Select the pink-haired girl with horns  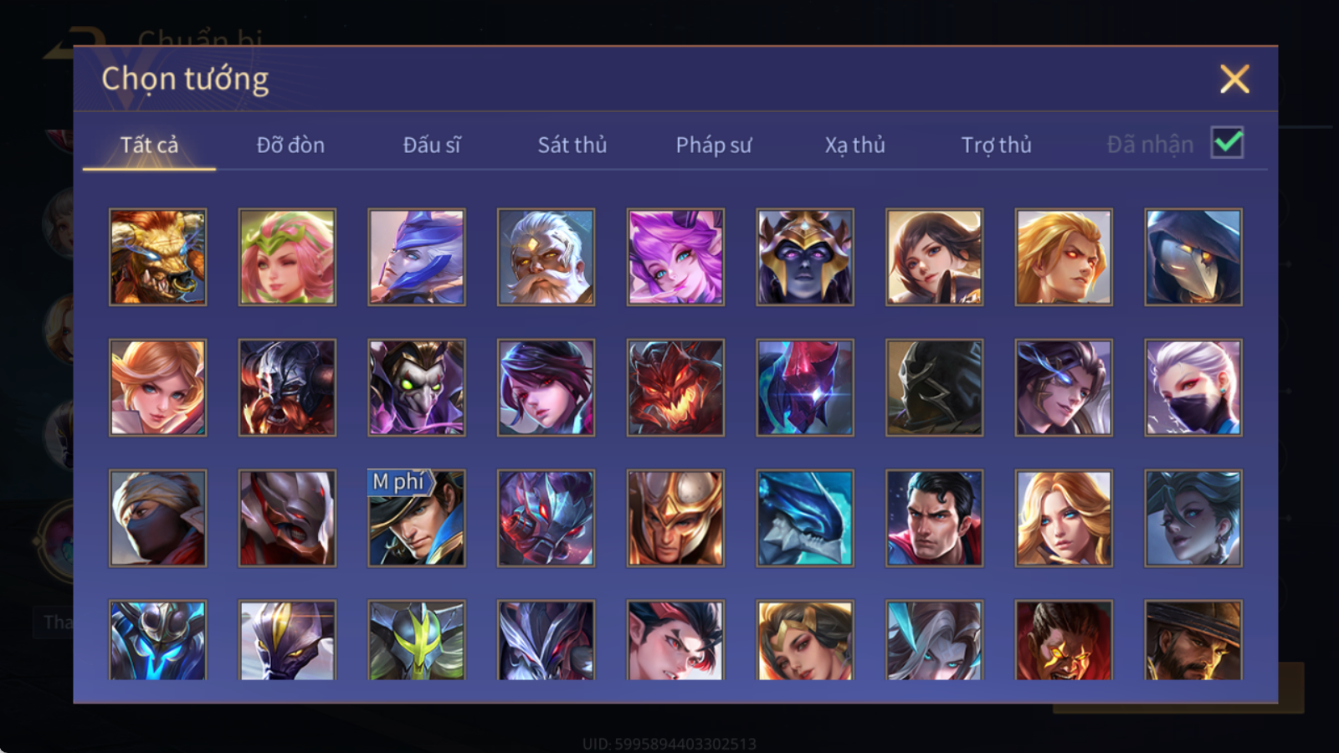675,257
